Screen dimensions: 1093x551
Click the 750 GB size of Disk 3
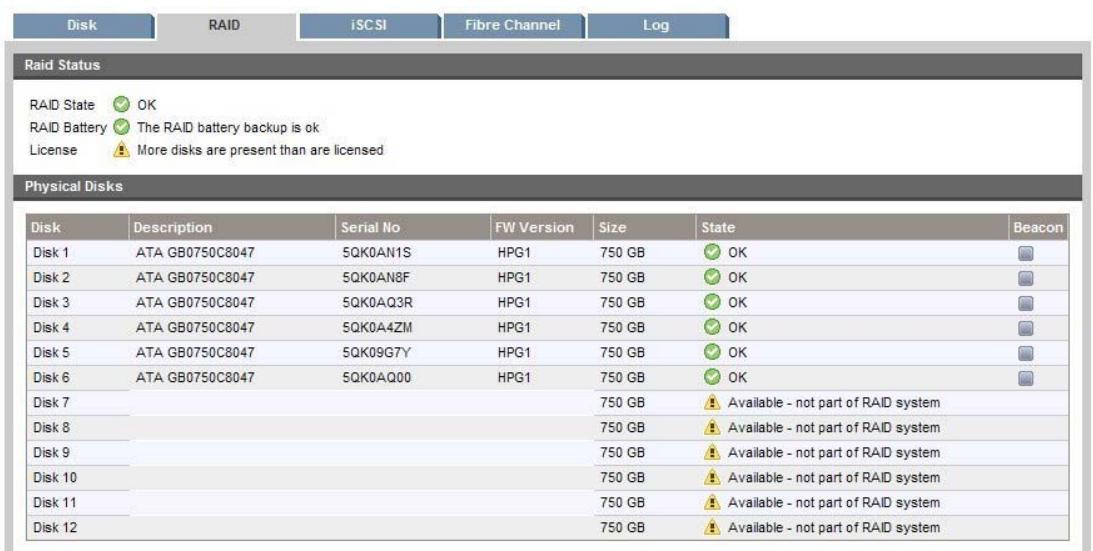point(622,303)
